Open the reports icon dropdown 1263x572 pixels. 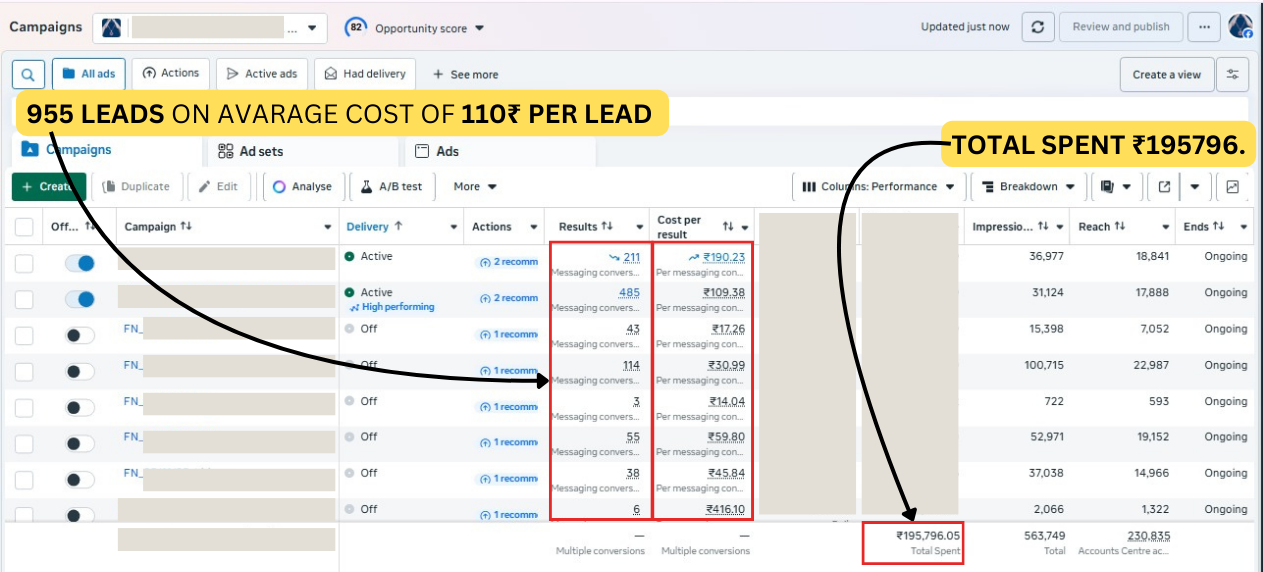(x=1116, y=186)
